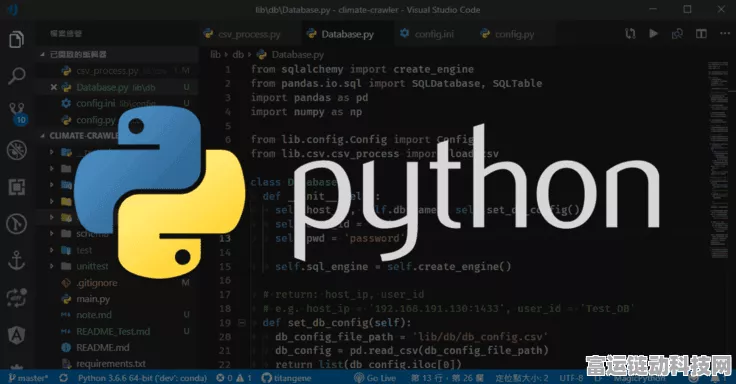
Task: Open README.md file in explorer
Action: 117,347
